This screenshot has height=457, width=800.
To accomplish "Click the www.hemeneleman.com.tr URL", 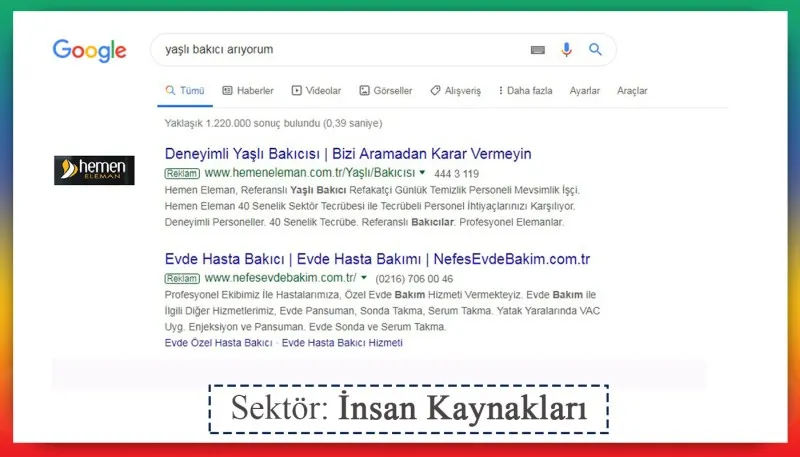I will coord(310,173).
